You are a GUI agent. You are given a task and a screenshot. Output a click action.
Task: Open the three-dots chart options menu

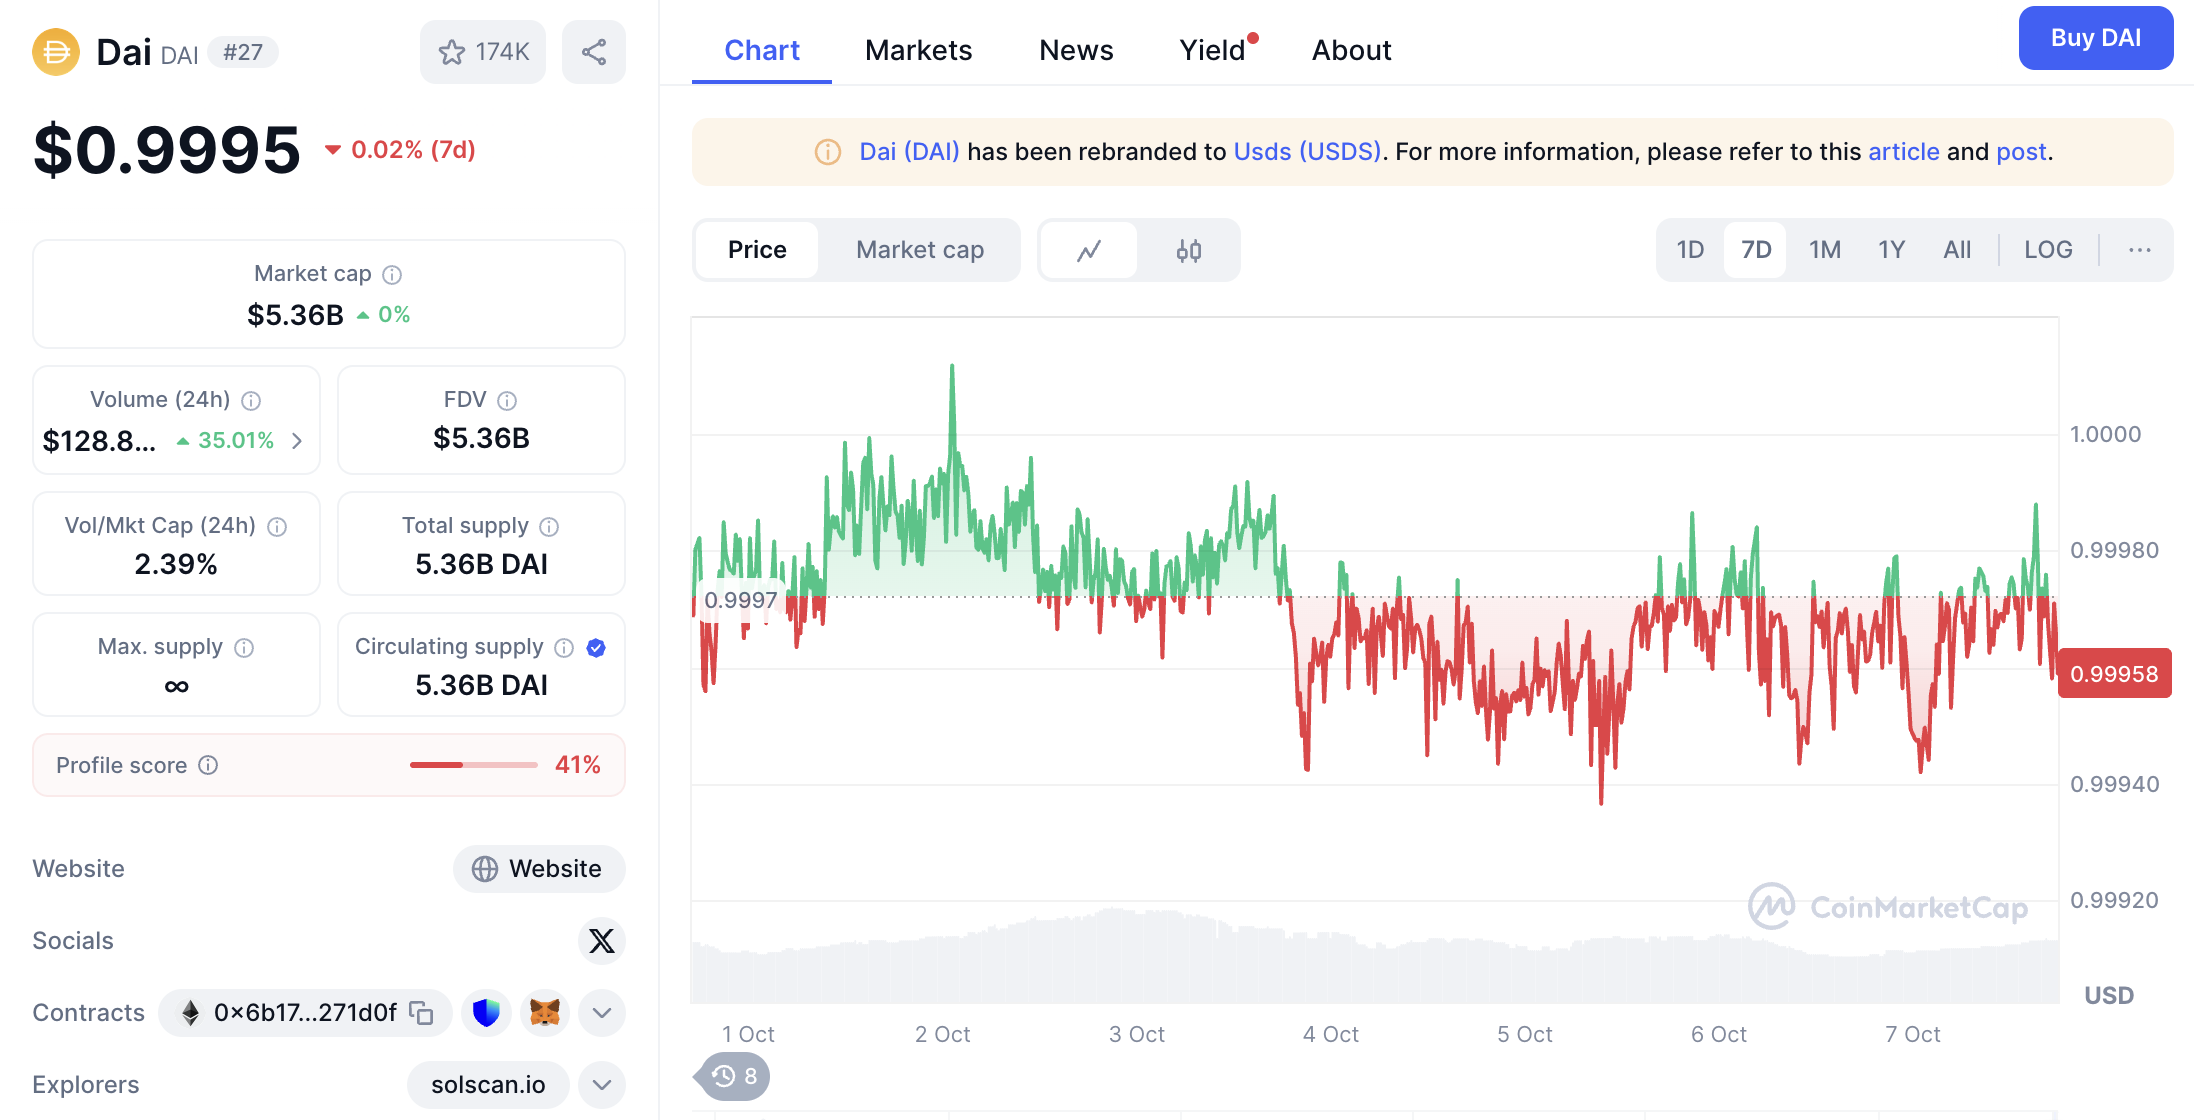tap(2139, 250)
